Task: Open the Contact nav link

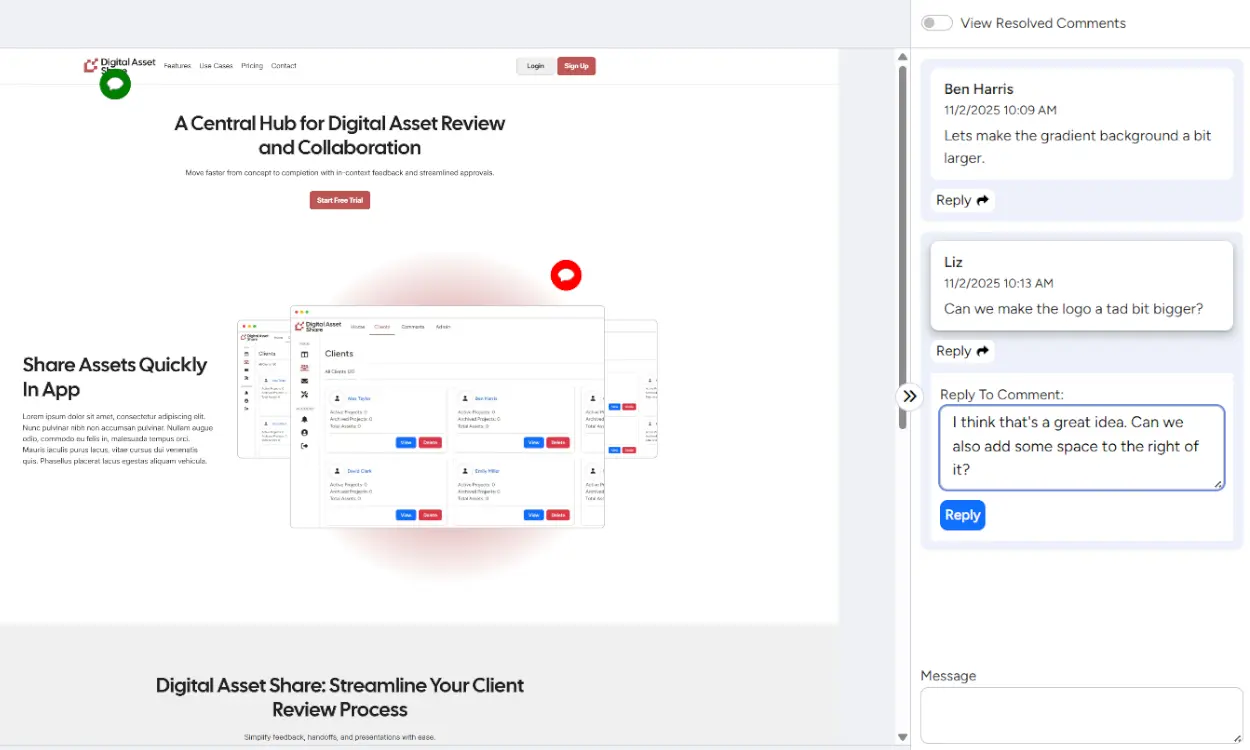Action: coord(284,66)
